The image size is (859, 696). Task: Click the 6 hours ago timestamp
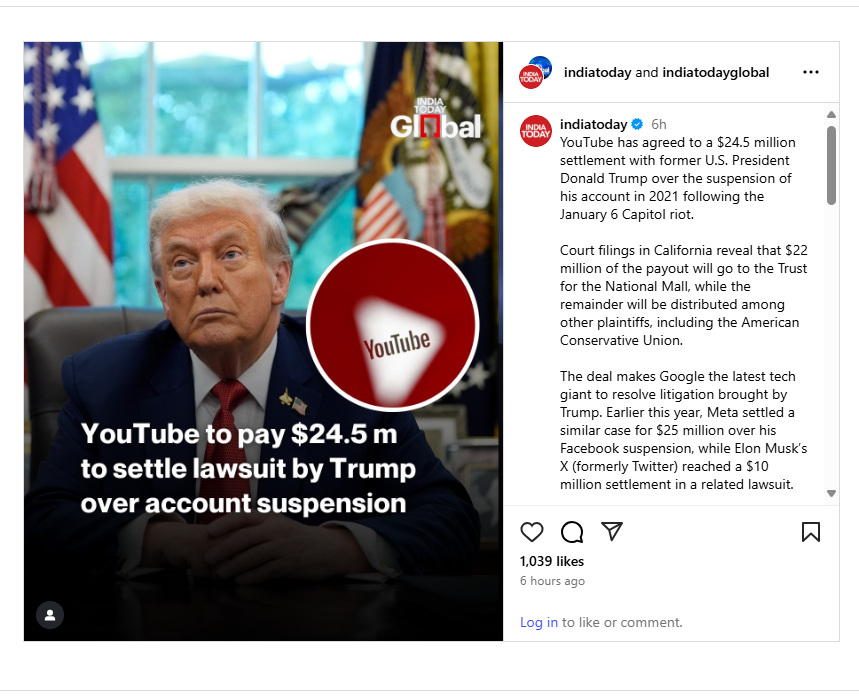click(x=552, y=581)
